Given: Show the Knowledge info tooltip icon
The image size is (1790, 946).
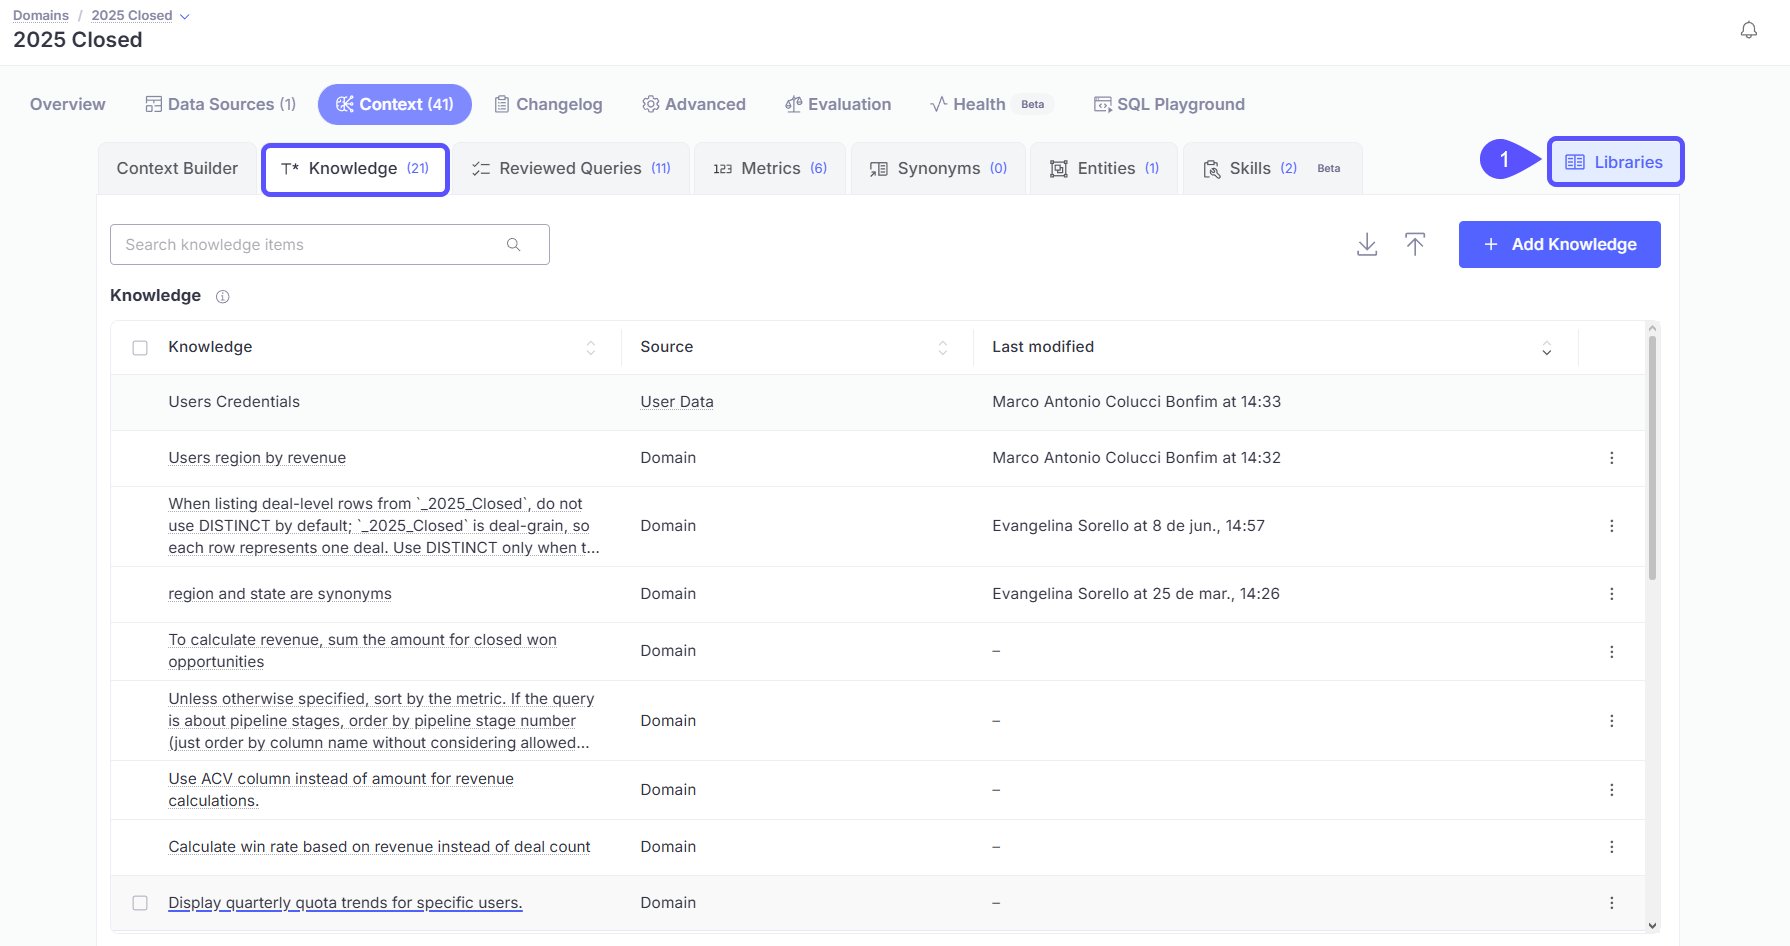Looking at the screenshot, I should [x=223, y=296].
